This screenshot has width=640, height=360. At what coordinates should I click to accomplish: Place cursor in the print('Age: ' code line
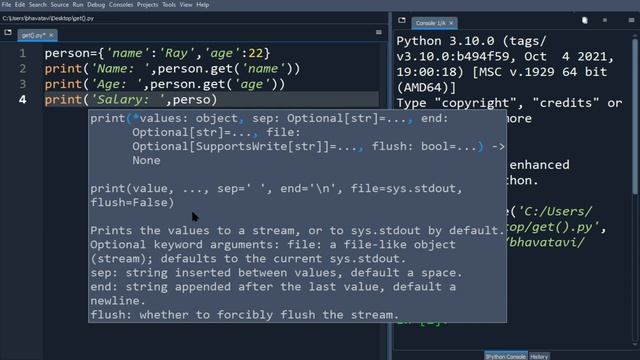tap(165, 84)
